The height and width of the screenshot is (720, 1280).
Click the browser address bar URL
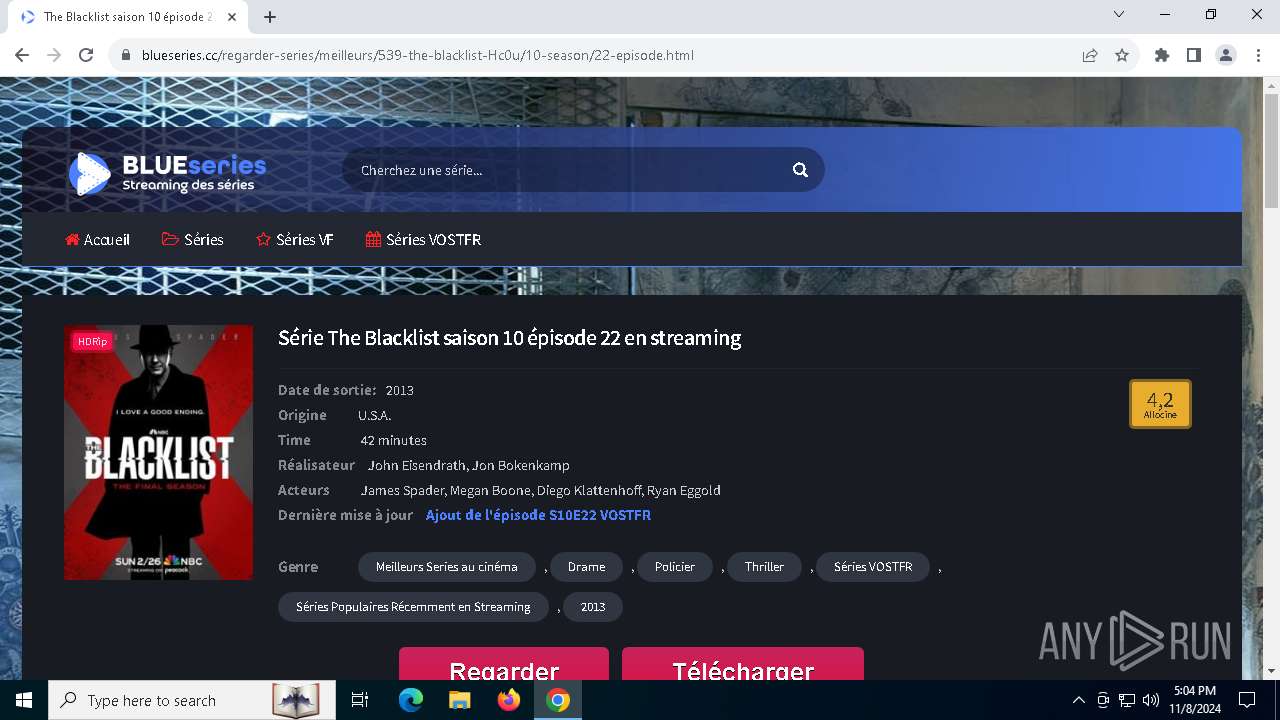(x=418, y=55)
